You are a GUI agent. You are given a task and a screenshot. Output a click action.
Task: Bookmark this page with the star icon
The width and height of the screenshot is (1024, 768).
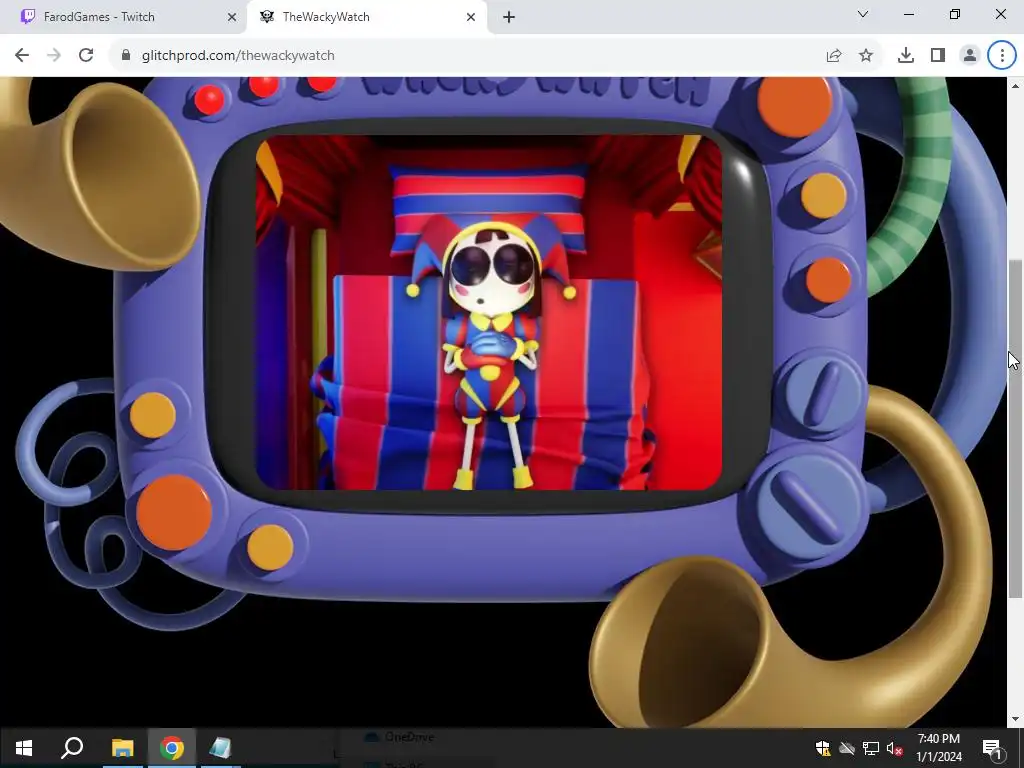866,56
